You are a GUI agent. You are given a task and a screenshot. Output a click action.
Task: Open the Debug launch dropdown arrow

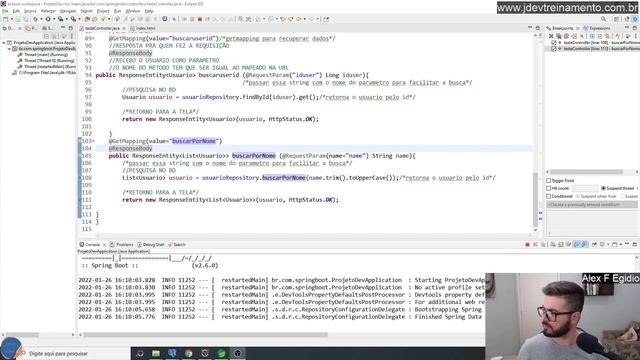pyautogui.click(x=41, y=19)
